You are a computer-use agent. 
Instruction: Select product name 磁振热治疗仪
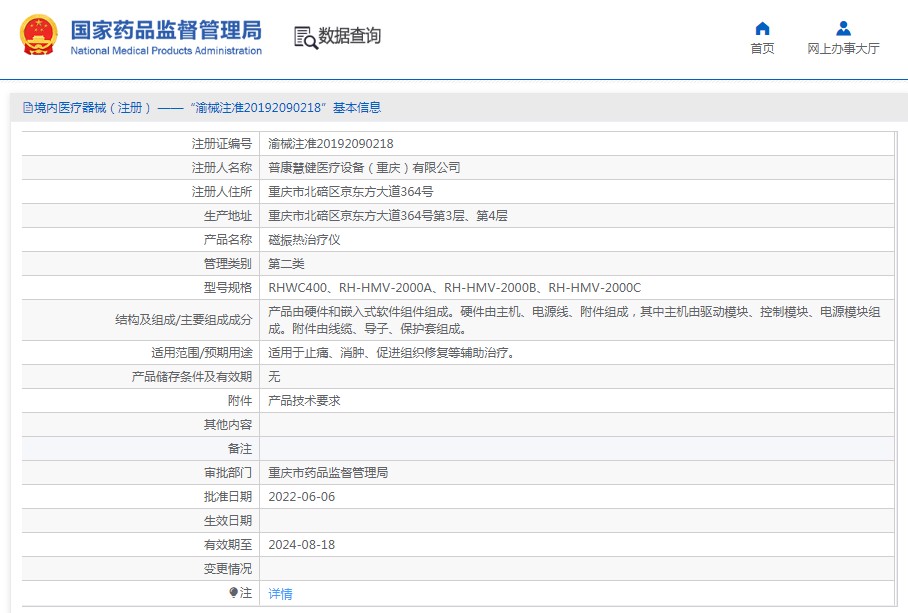tap(304, 240)
